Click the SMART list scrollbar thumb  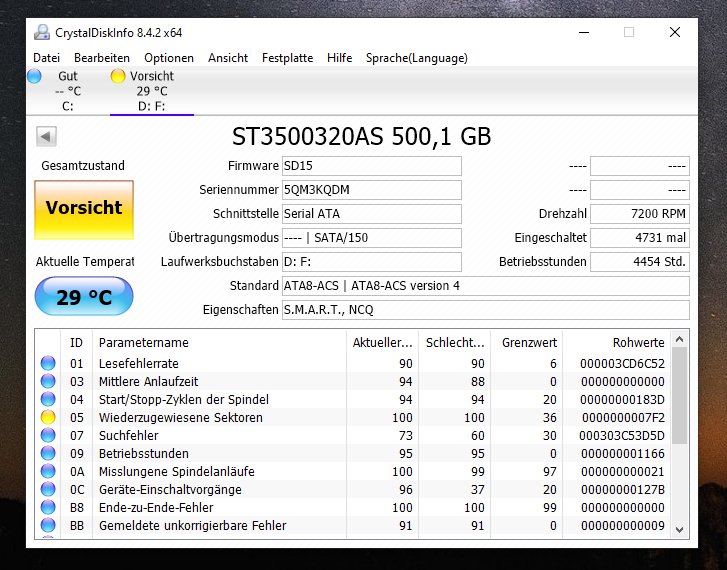[x=680, y=396]
